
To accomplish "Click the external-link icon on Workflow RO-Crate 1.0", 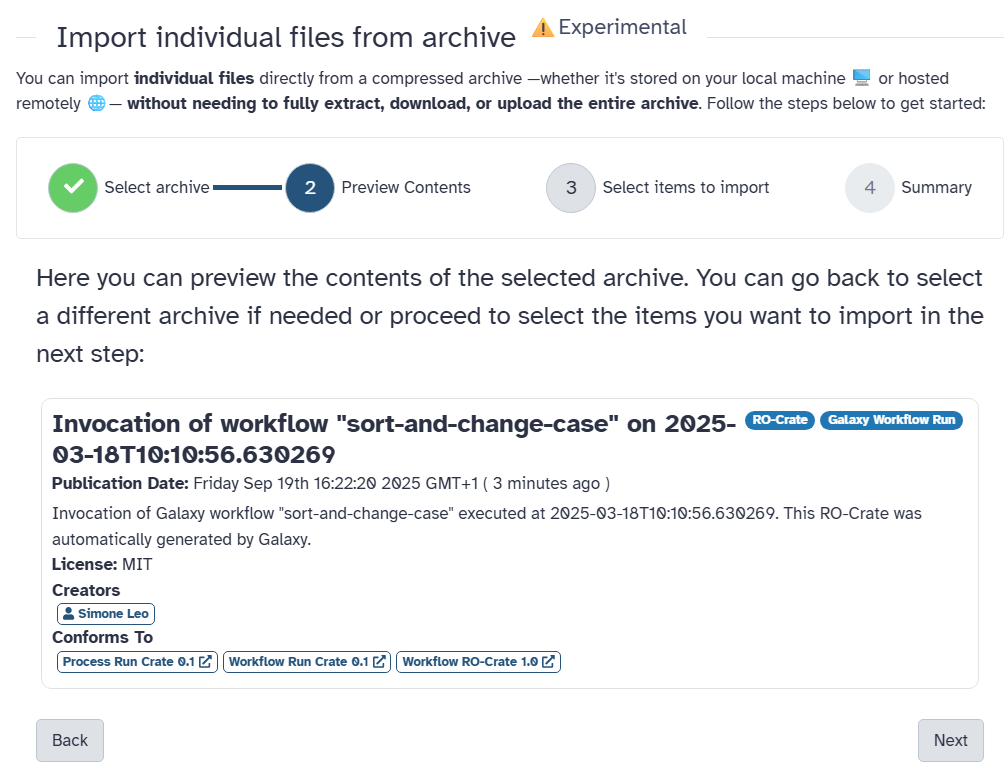I will pyautogui.click(x=549, y=661).
